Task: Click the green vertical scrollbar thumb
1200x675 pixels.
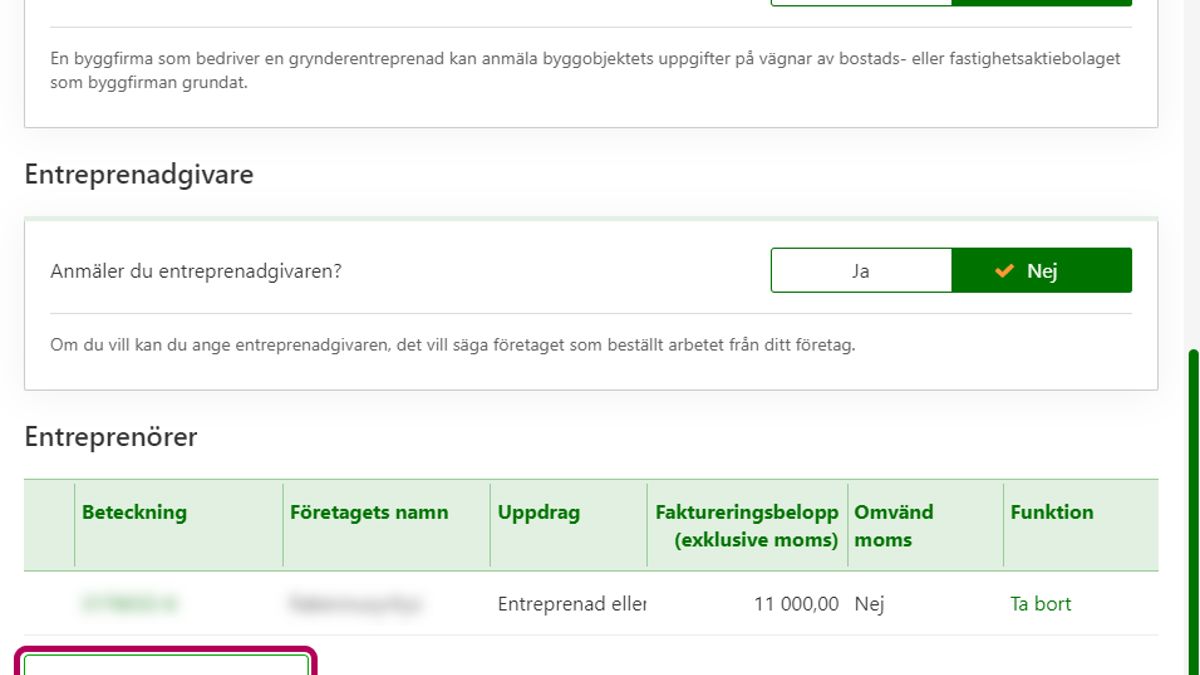Action: [x=1192, y=510]
